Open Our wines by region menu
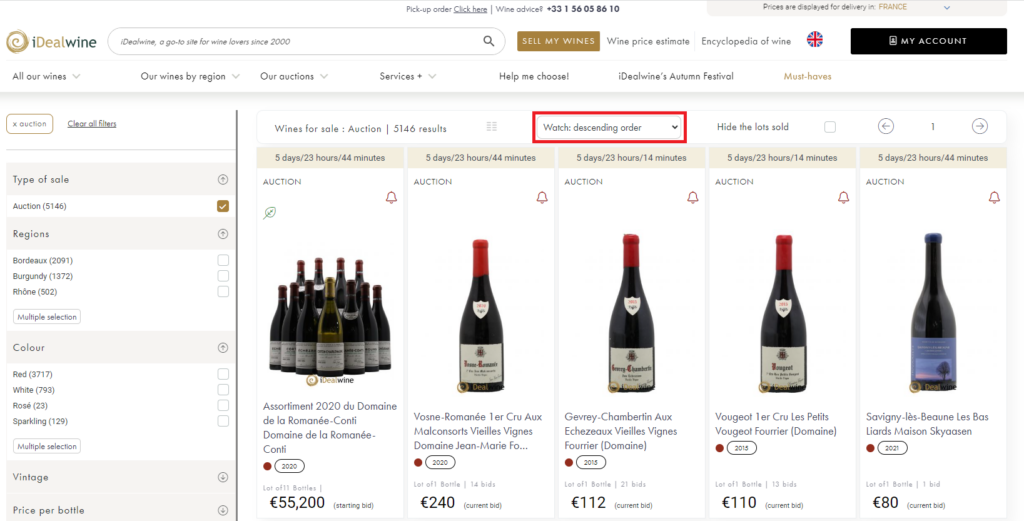Screen dimensions: 1024x521 pyautogui.click(x=190, y=76)
